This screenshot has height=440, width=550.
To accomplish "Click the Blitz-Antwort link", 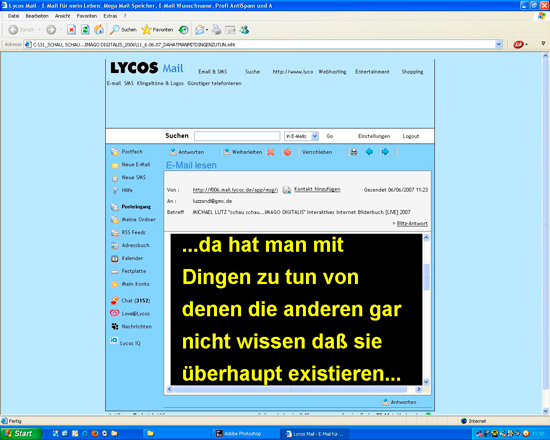I will [412, 224].
